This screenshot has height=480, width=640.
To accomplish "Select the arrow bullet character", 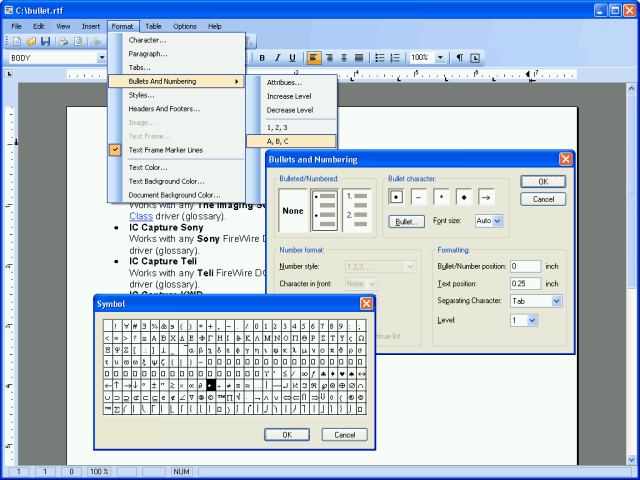I will [487, 197].
